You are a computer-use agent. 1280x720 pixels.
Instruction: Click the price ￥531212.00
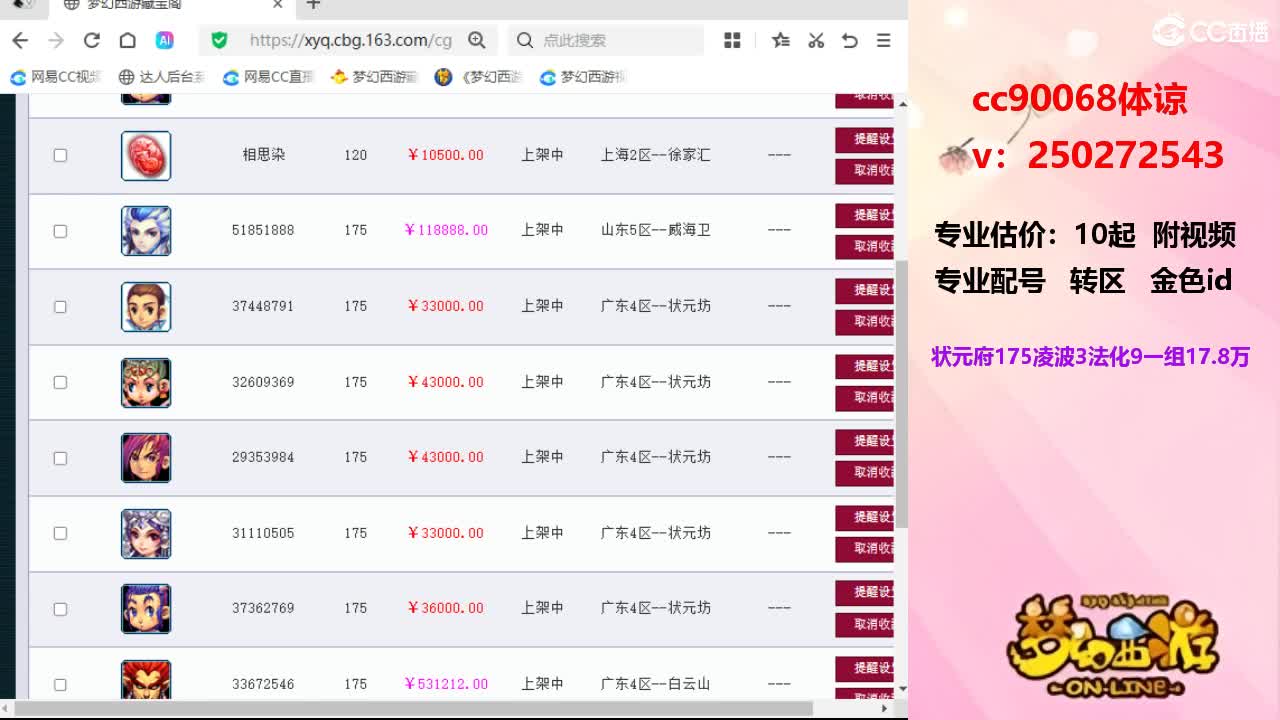446,684
